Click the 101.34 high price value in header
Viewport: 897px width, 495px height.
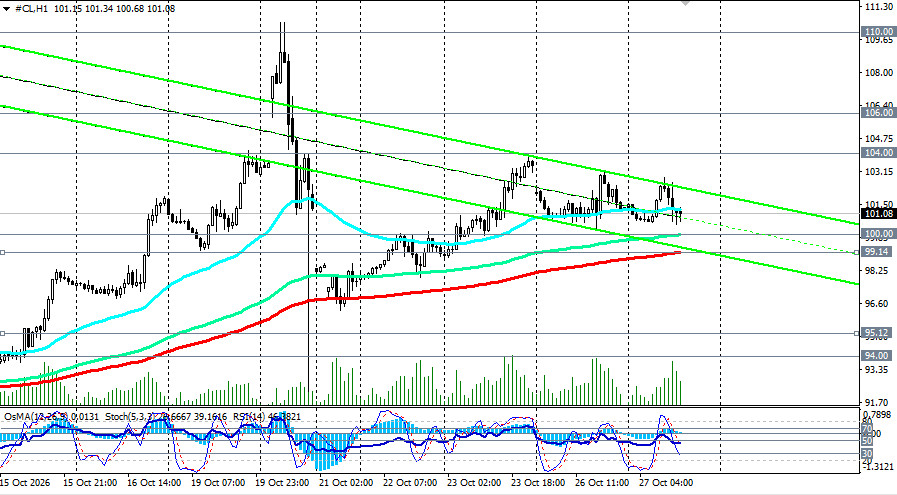[x=98, y=9]
